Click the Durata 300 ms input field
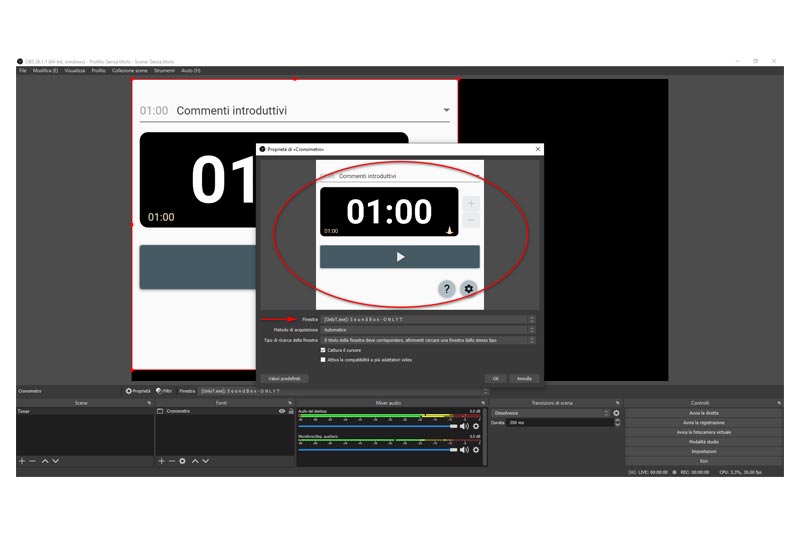Viewport: 800px width, 534px height. tap(560, 423)
